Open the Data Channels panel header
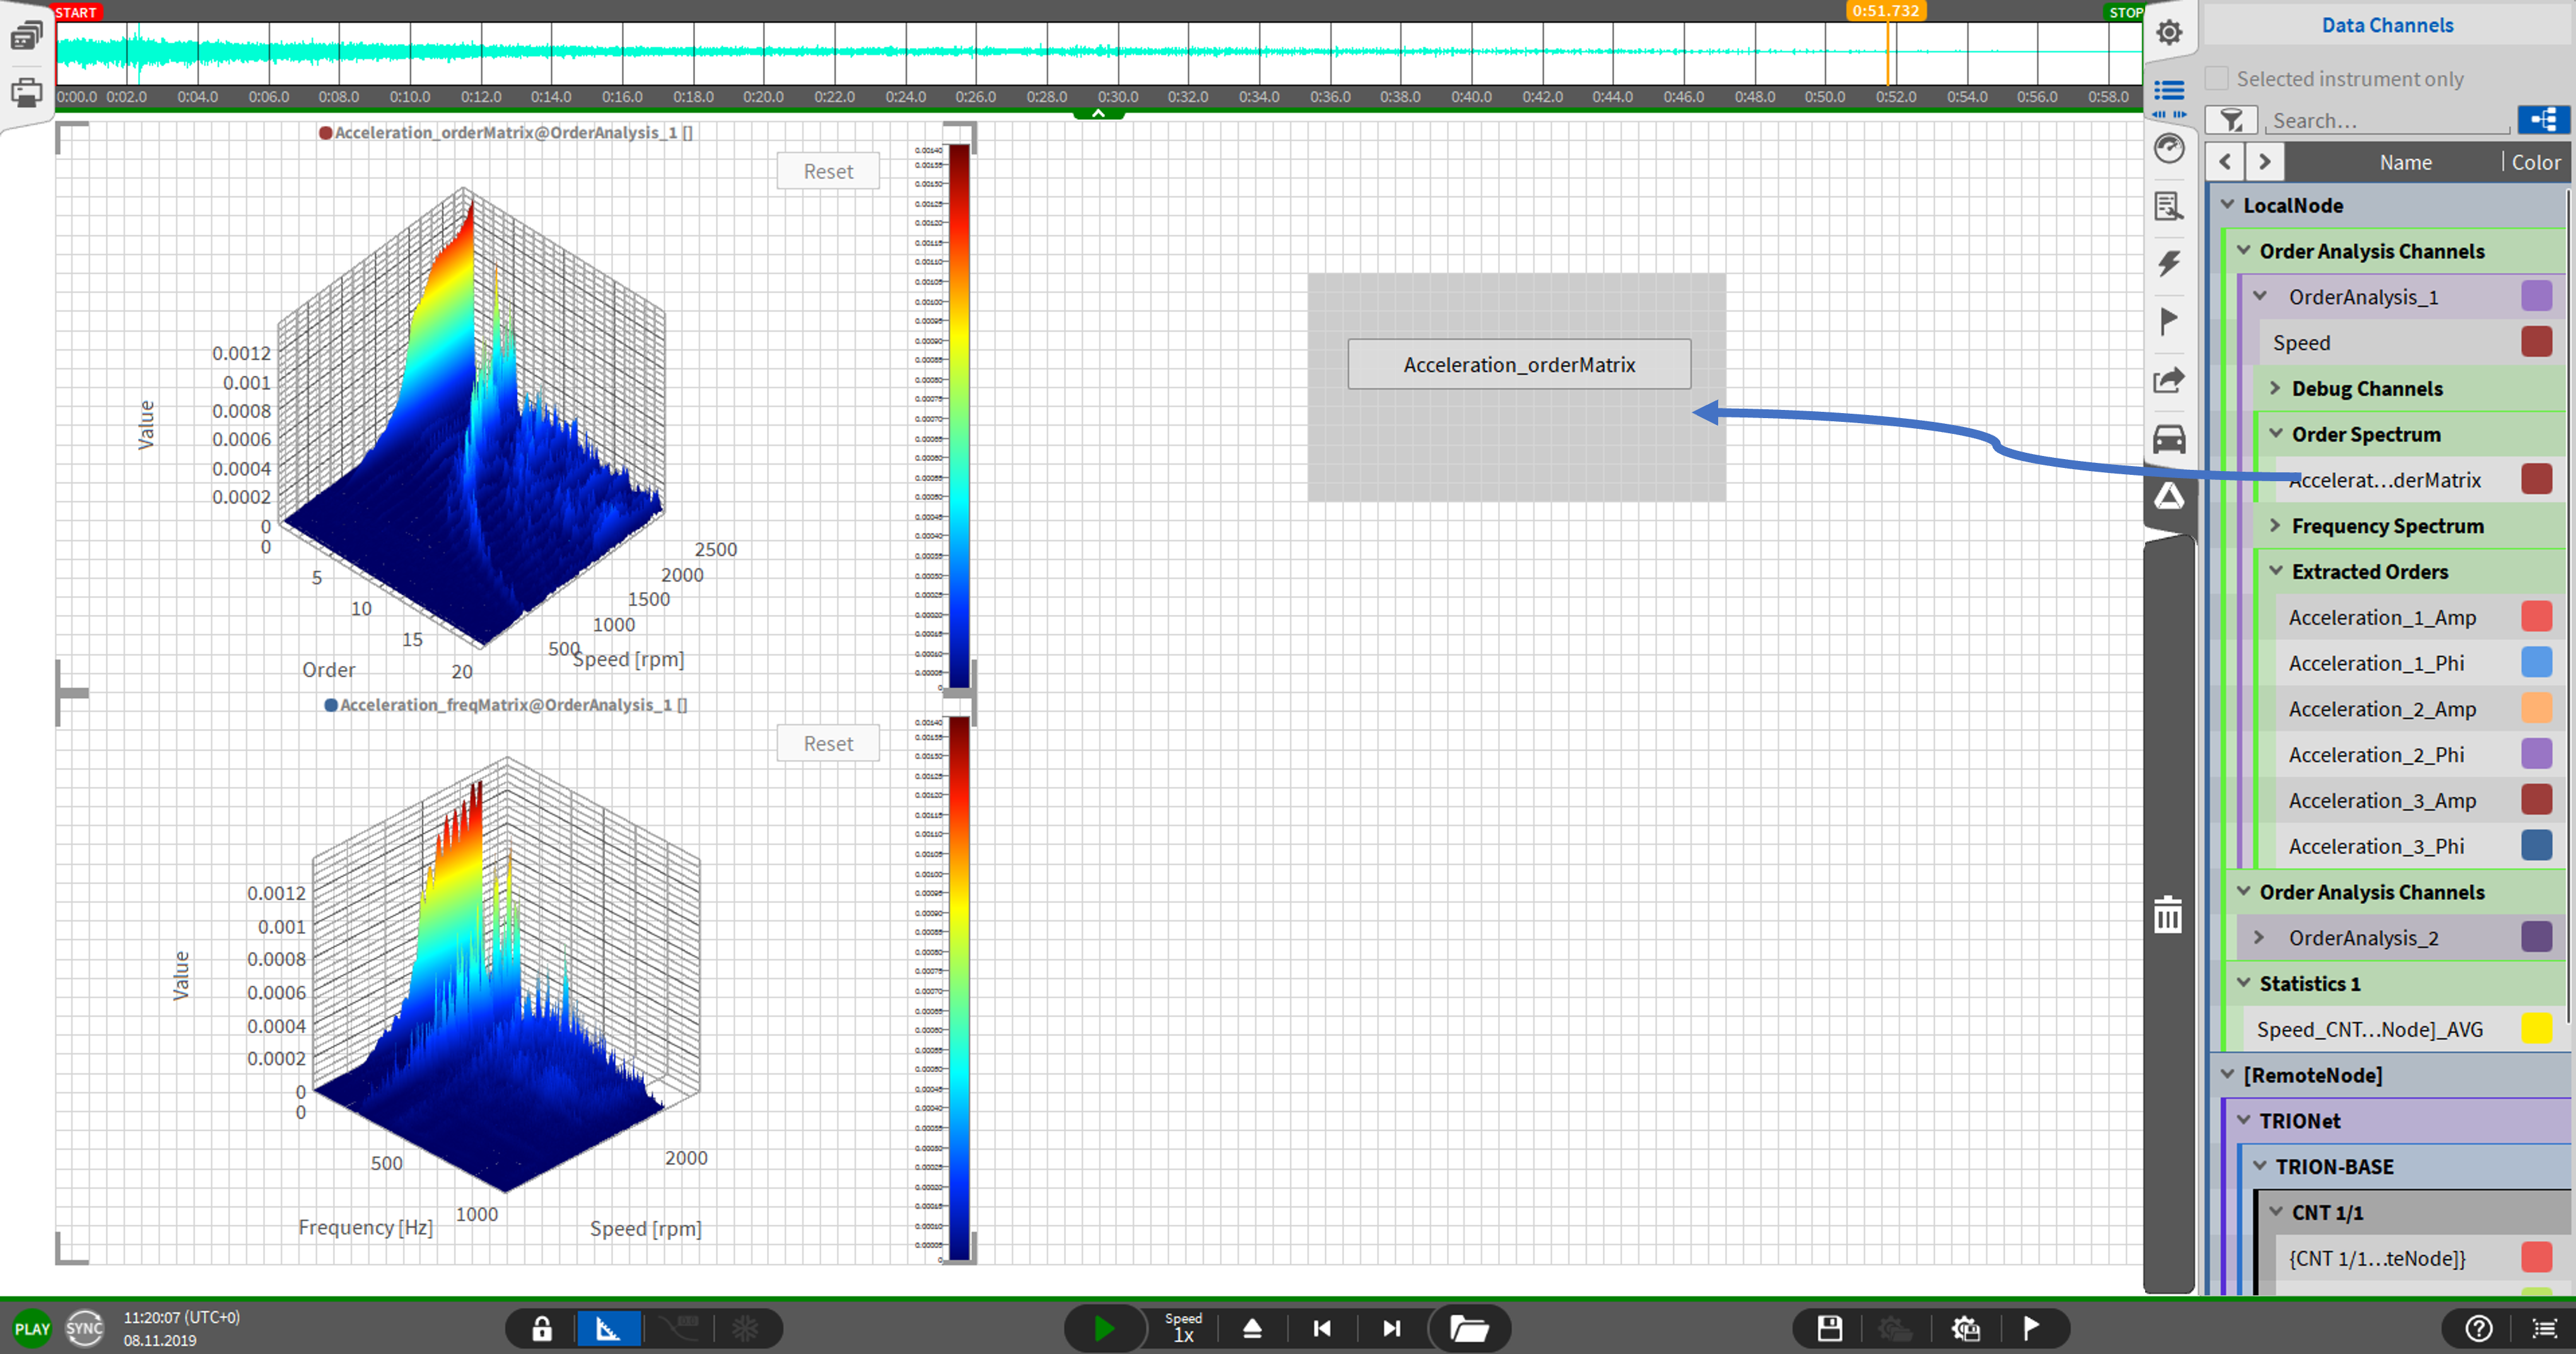This screenshot has width=2576, height=1354. coord(2387,25)
